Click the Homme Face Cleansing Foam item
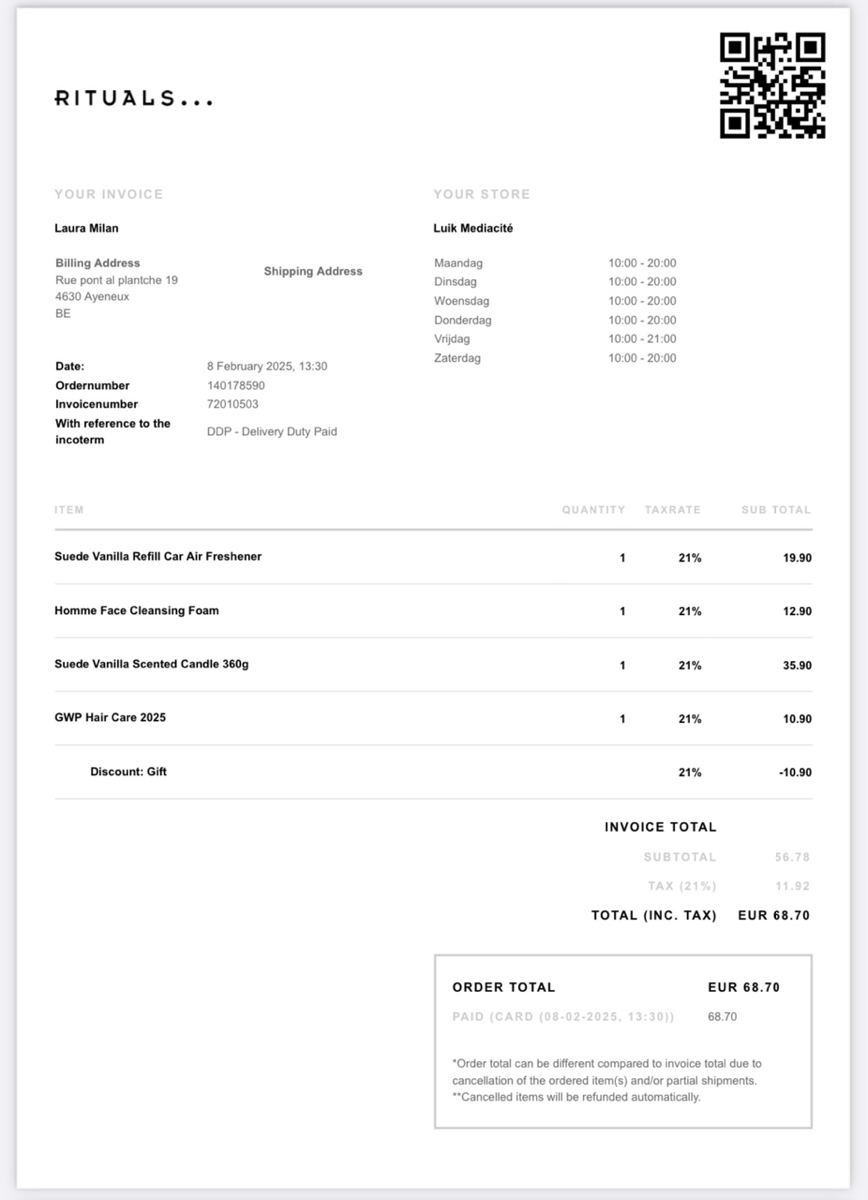 136,610
